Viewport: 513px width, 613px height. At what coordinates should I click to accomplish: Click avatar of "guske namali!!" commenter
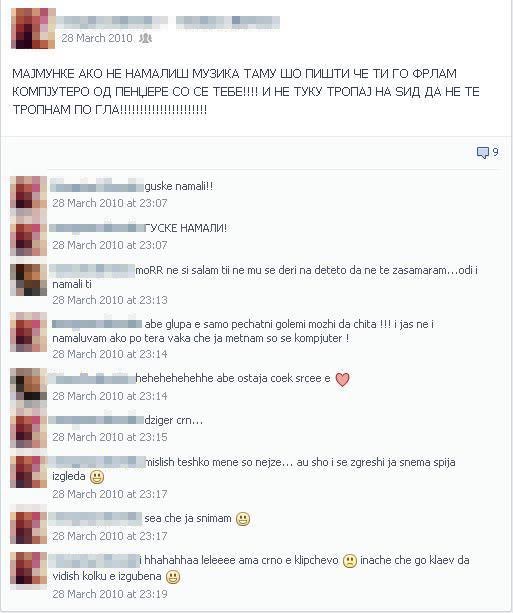point(29,194)
